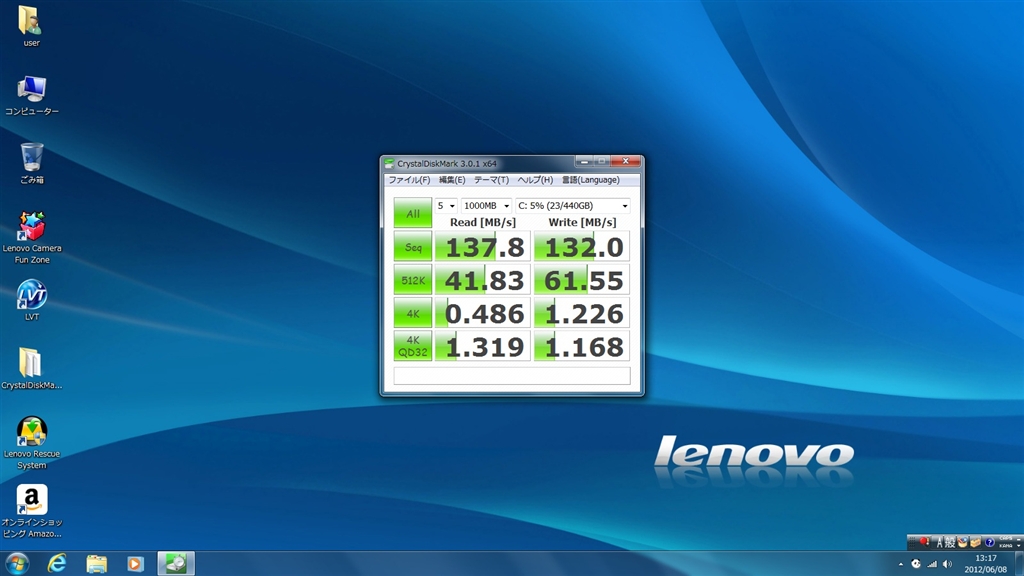The width and height of the screenshot is (1024, 576).
Task: Click the 4K write result 1.226
Action: pyautogui.click(x=582, y=313)
